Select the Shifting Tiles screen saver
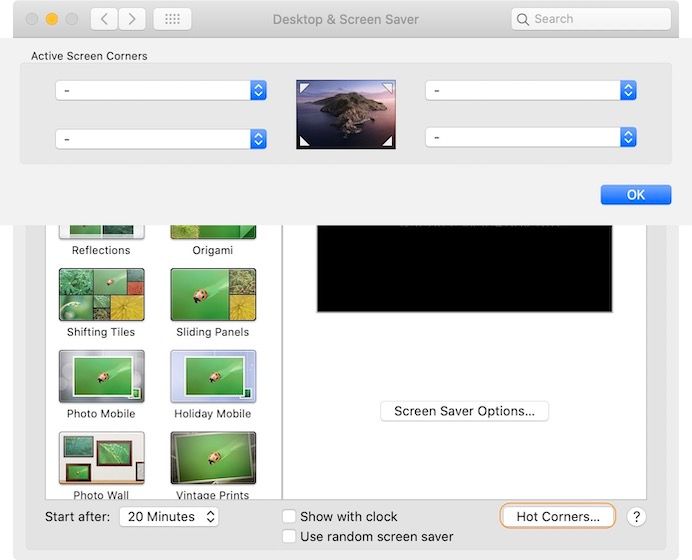 [x=101, y=294]
